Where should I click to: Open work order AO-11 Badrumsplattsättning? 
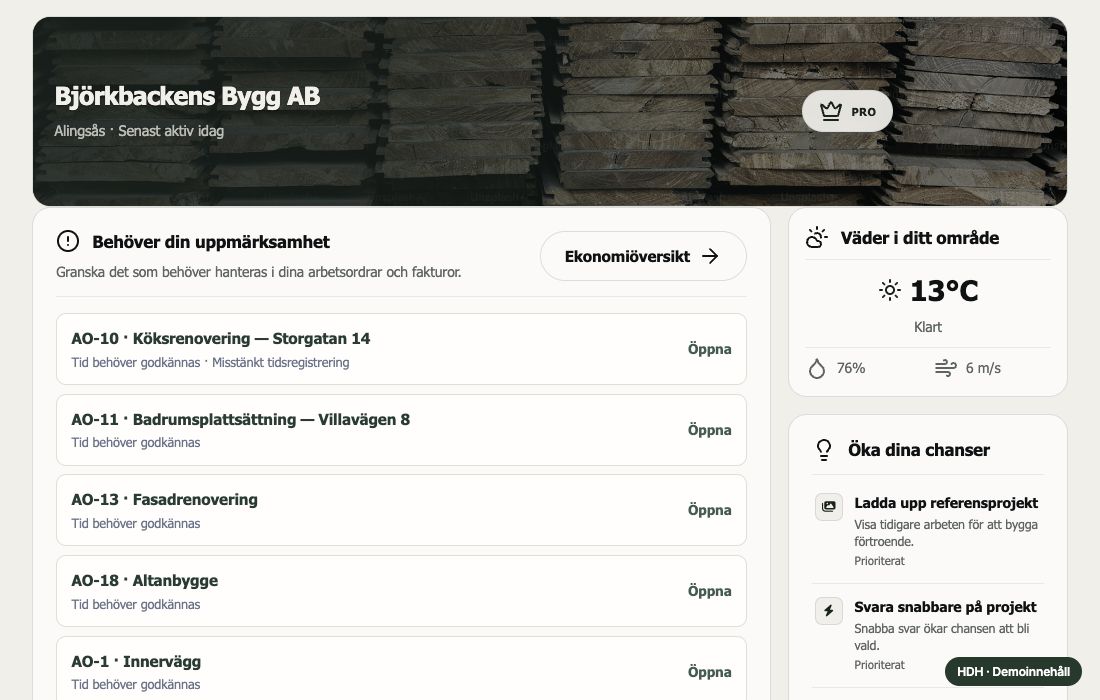tap(709, 430)
